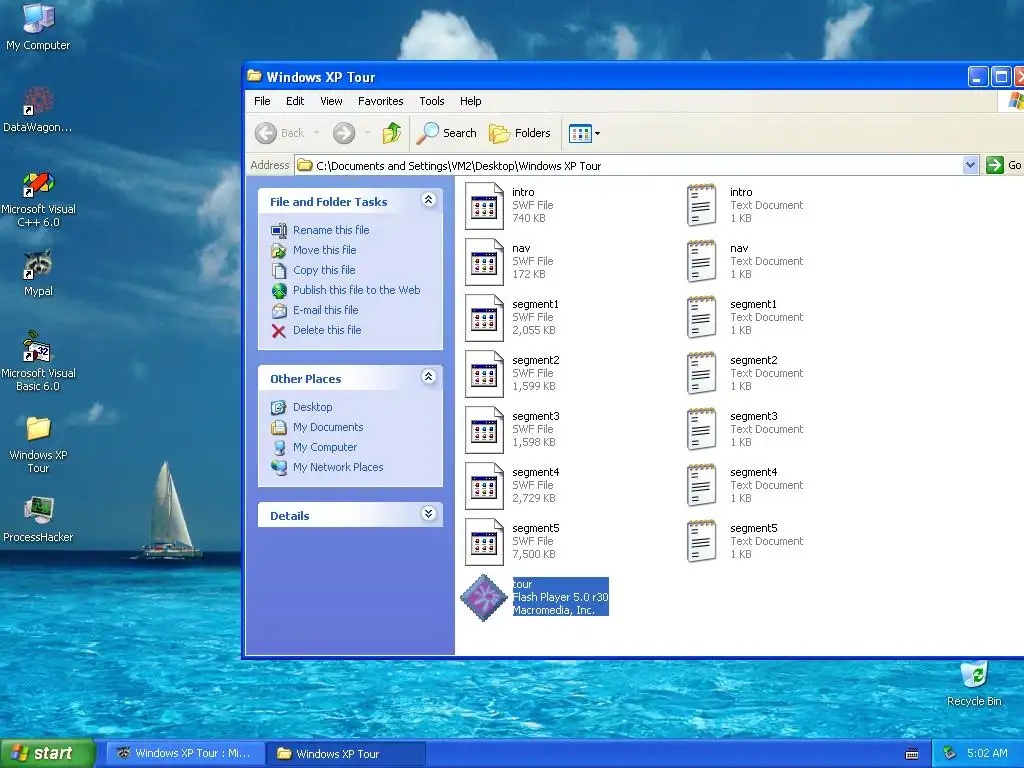Image resolution: width=1024 pixels, height=768 pixels.
Task: Open the Forward history dropdown arrow
Action: coord(367,133)
